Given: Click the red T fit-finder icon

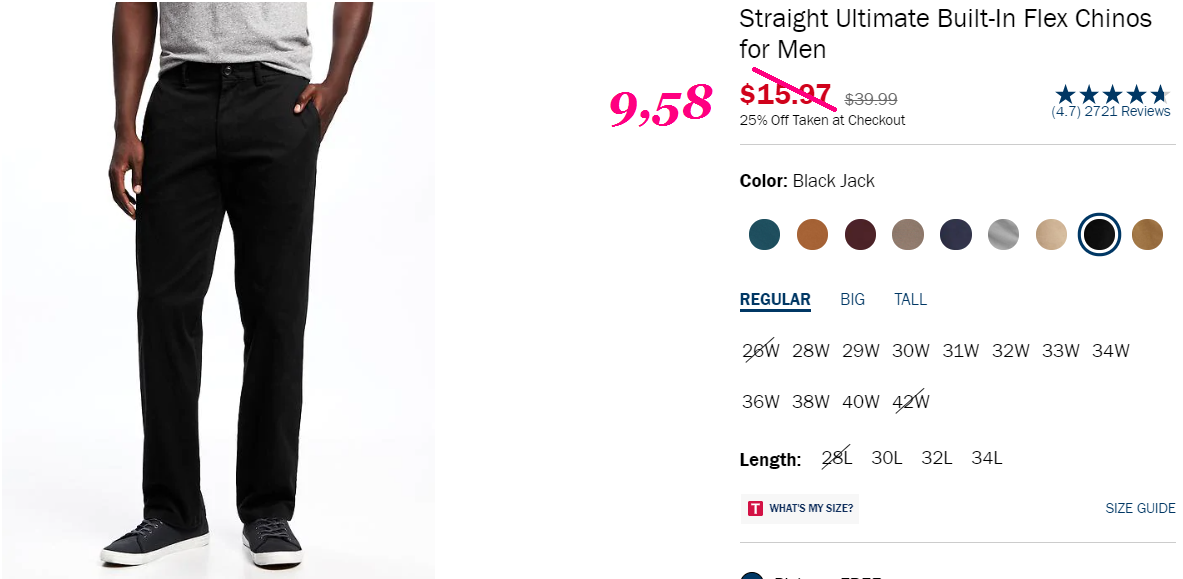Looking at the screenshot, I should point(755,508).
